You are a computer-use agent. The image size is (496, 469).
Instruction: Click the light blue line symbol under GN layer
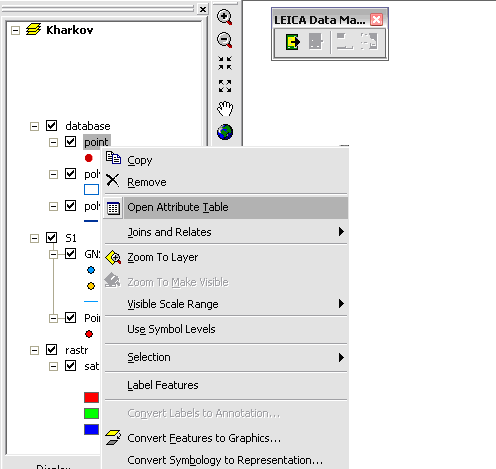click(x=91, y=301)
